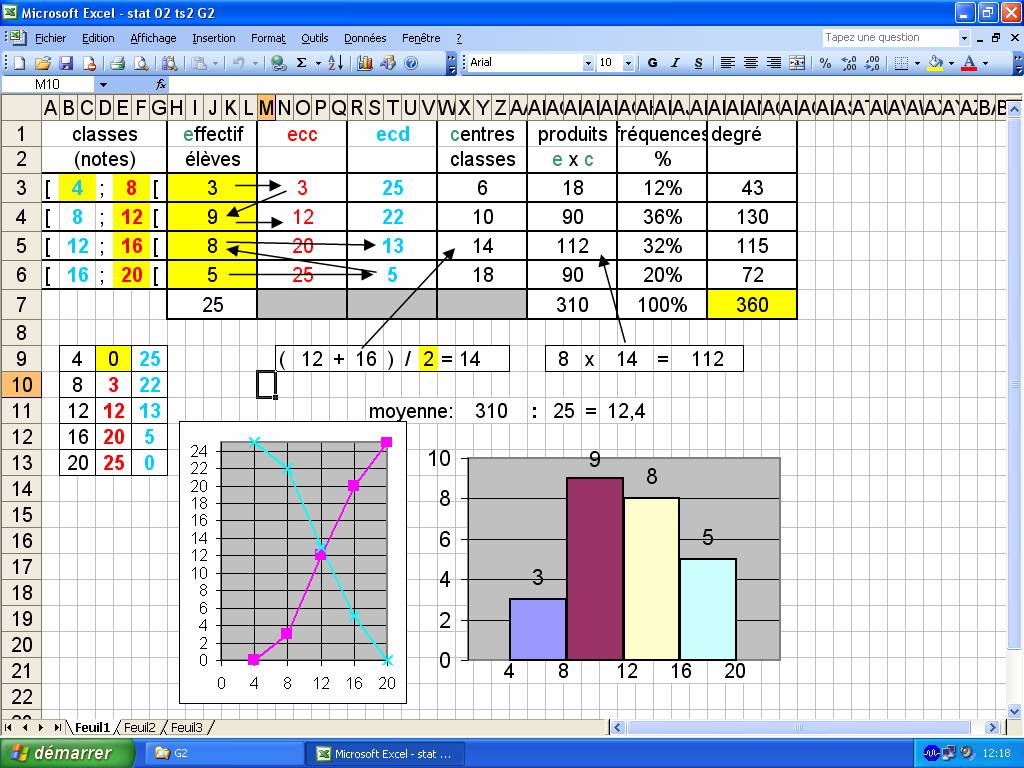Open the Format menu
The image size is (1024, 768).
coord(268,38)
